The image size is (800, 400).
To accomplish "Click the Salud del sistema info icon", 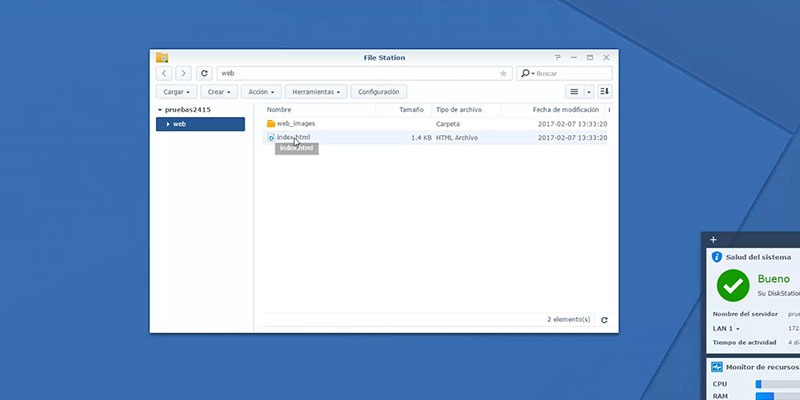I will [717, 257].
